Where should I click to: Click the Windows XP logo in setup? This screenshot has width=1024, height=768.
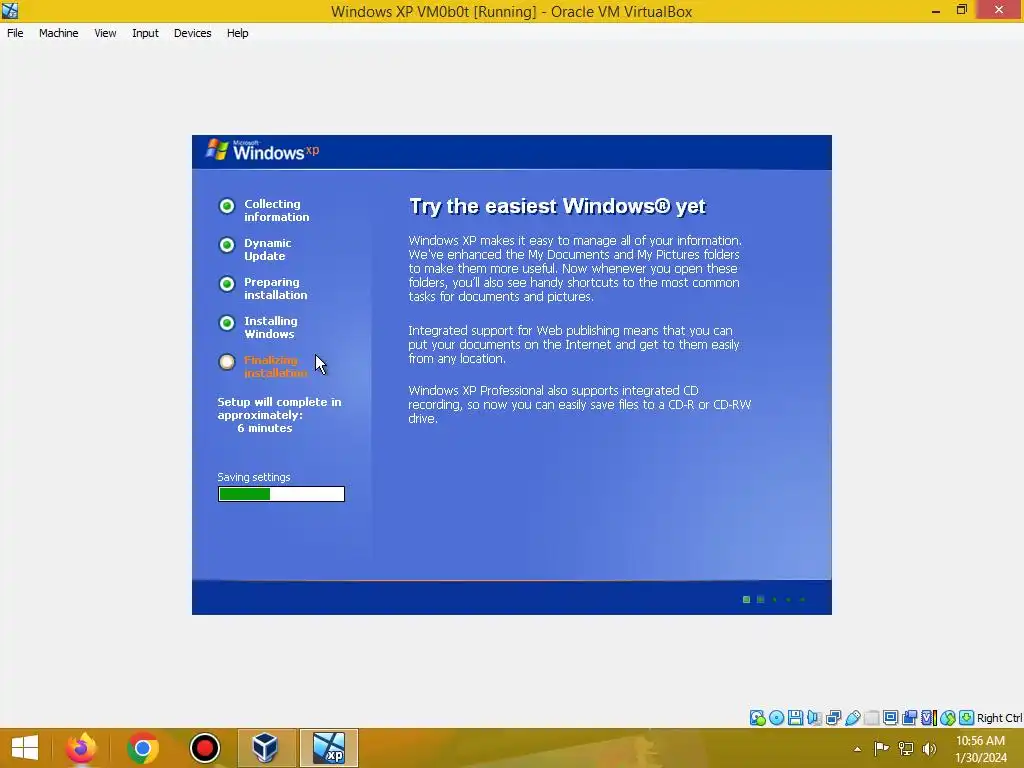[x=262, y=150]
